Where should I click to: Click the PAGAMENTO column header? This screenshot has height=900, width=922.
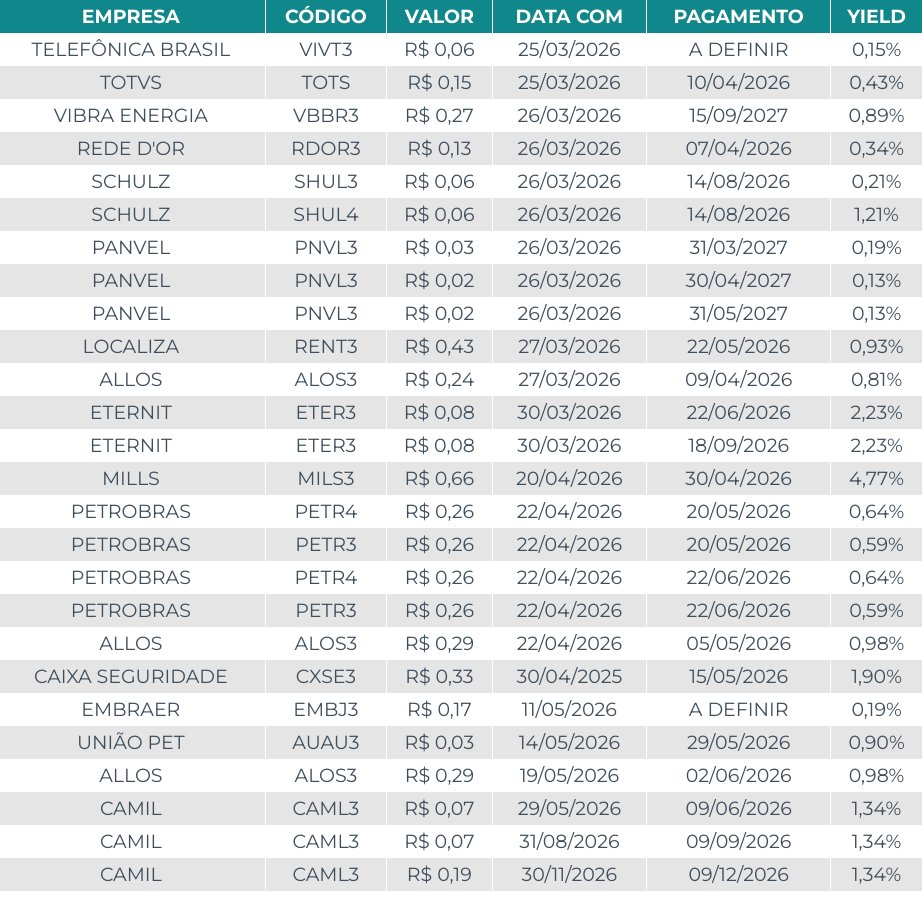739,16
